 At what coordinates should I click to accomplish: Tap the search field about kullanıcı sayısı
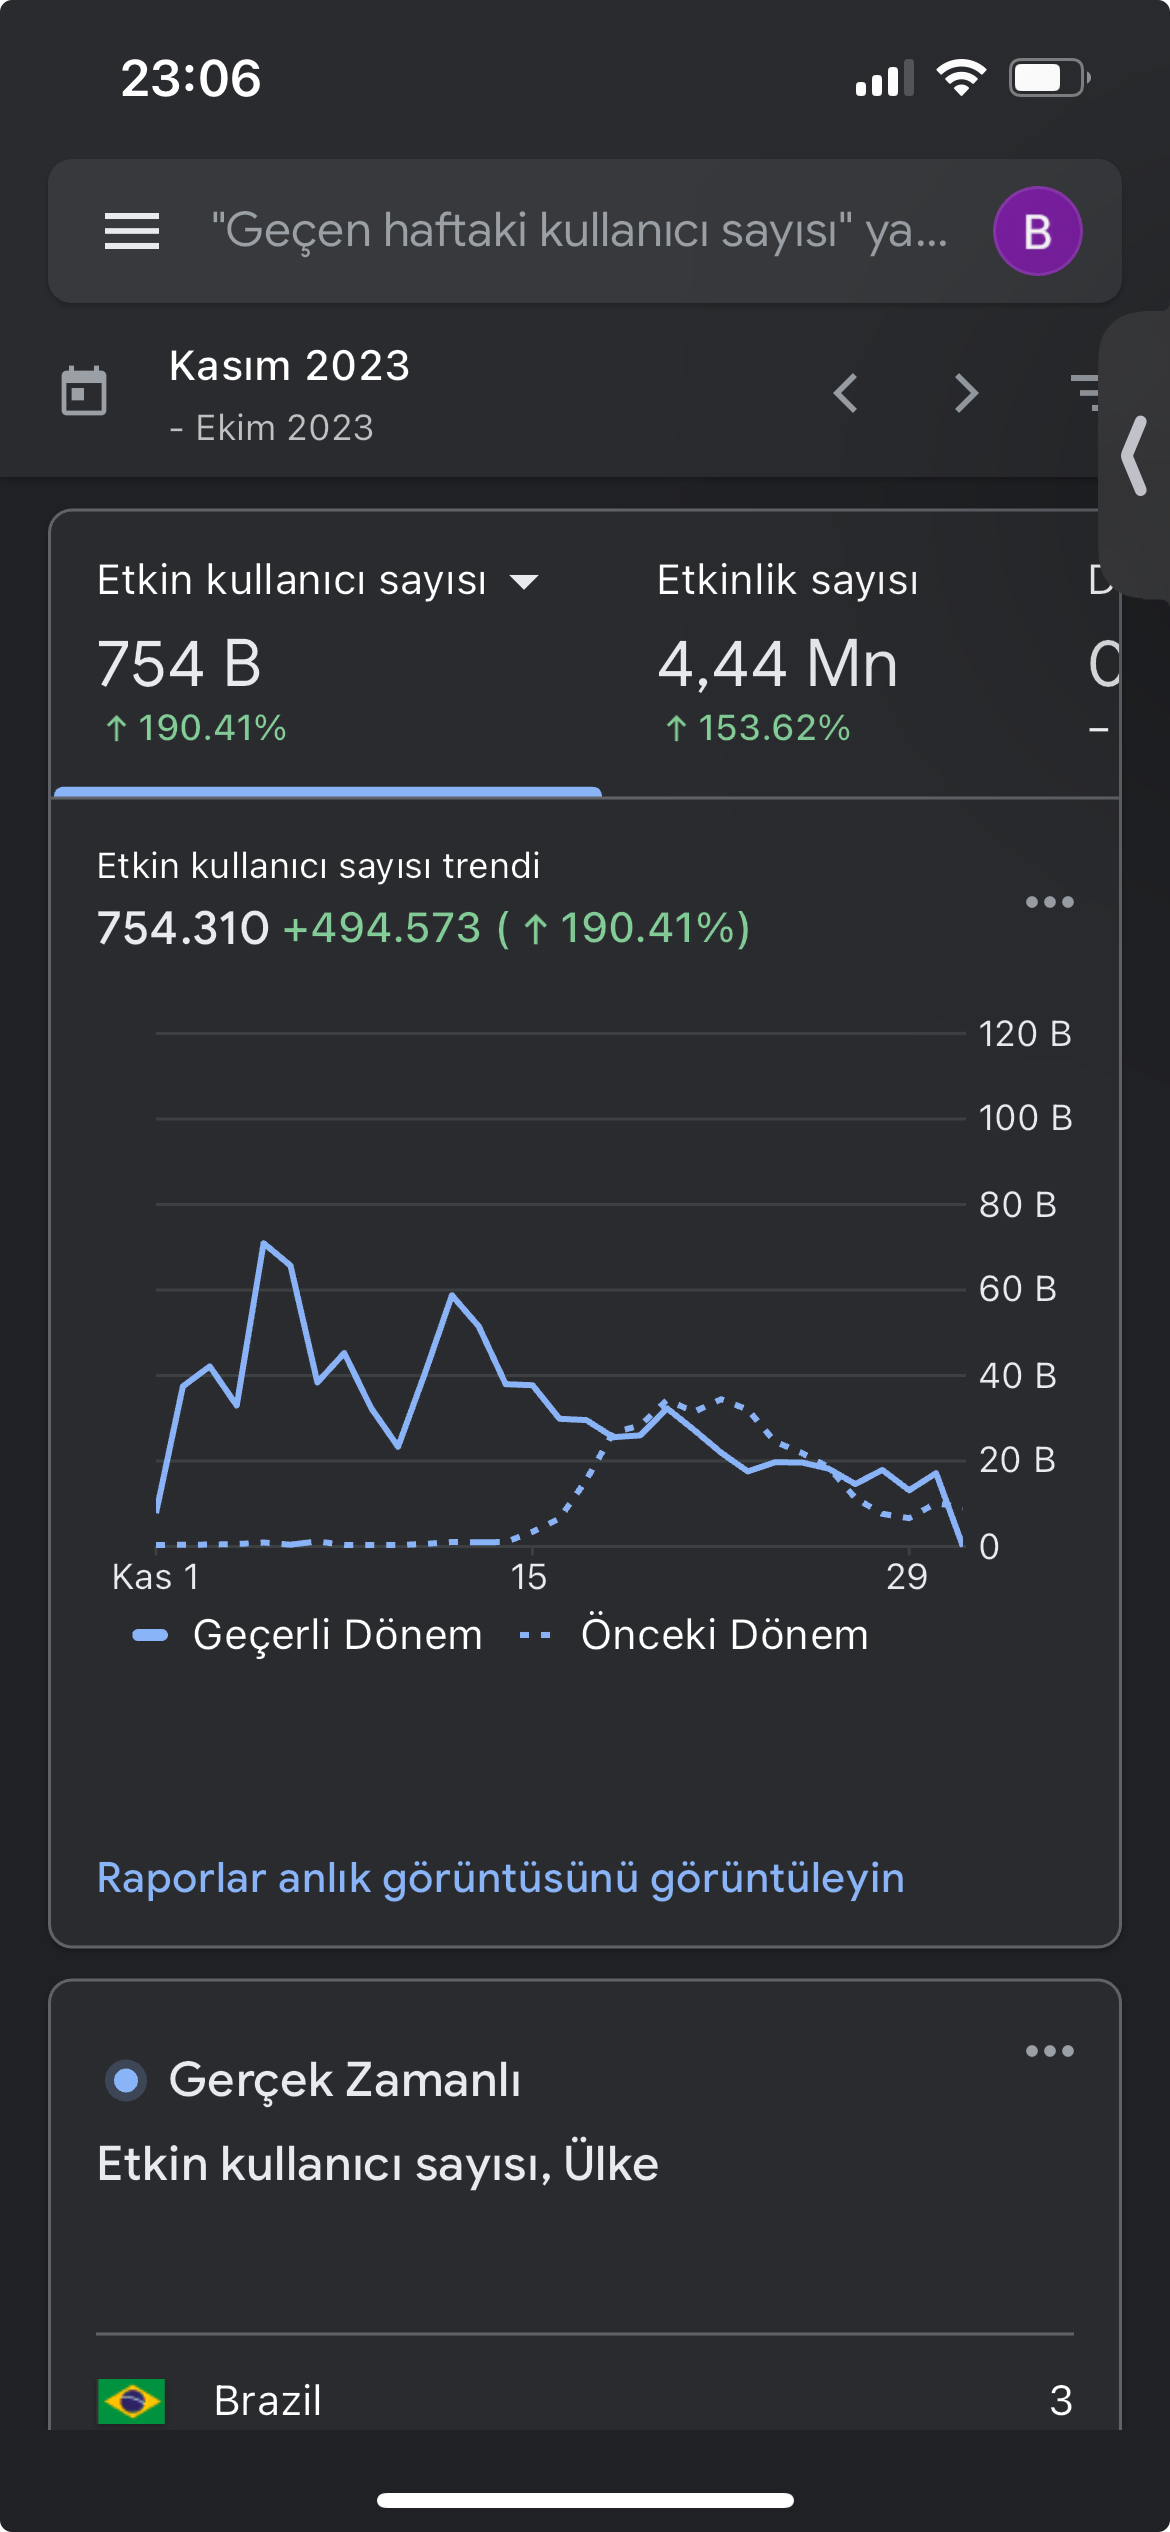coord(580,231)
